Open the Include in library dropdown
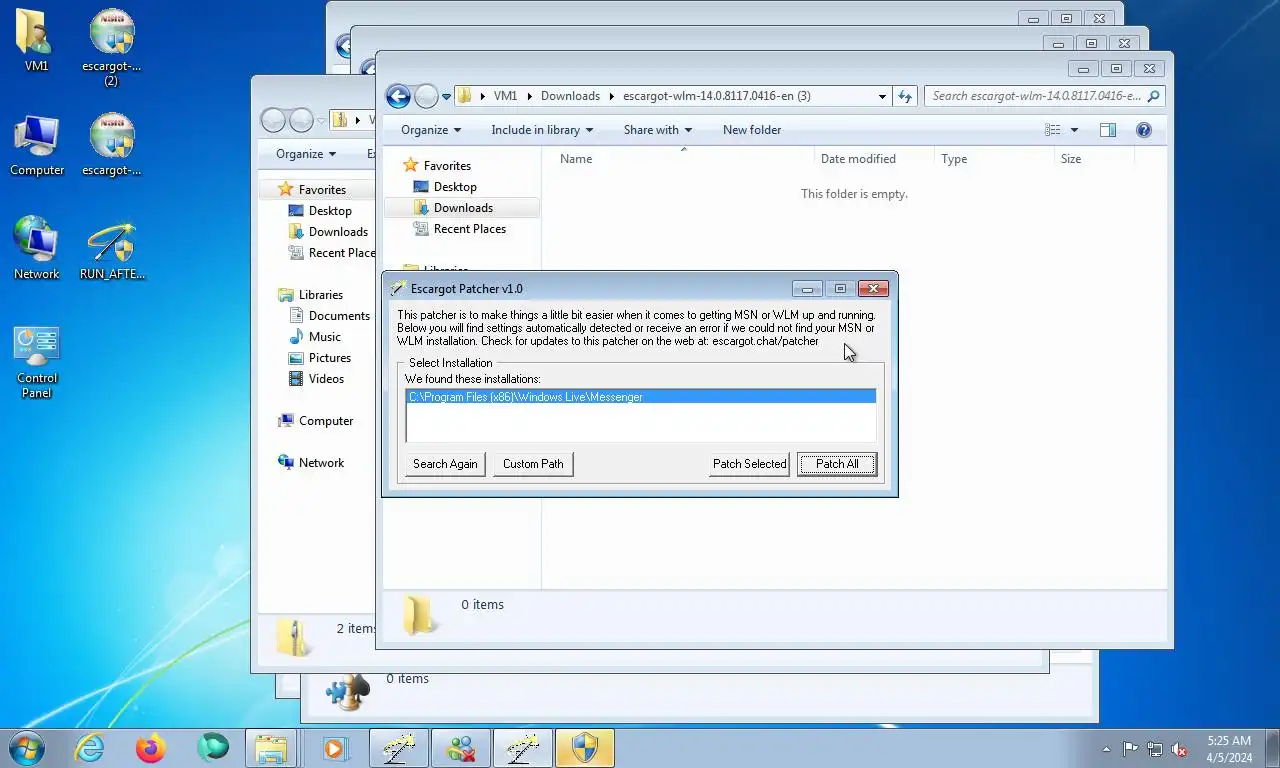 (542, 130)
